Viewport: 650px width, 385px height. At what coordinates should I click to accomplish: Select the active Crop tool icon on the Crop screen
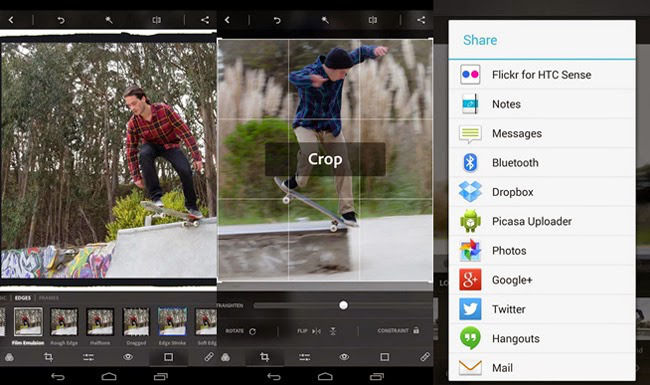point(264,357)
